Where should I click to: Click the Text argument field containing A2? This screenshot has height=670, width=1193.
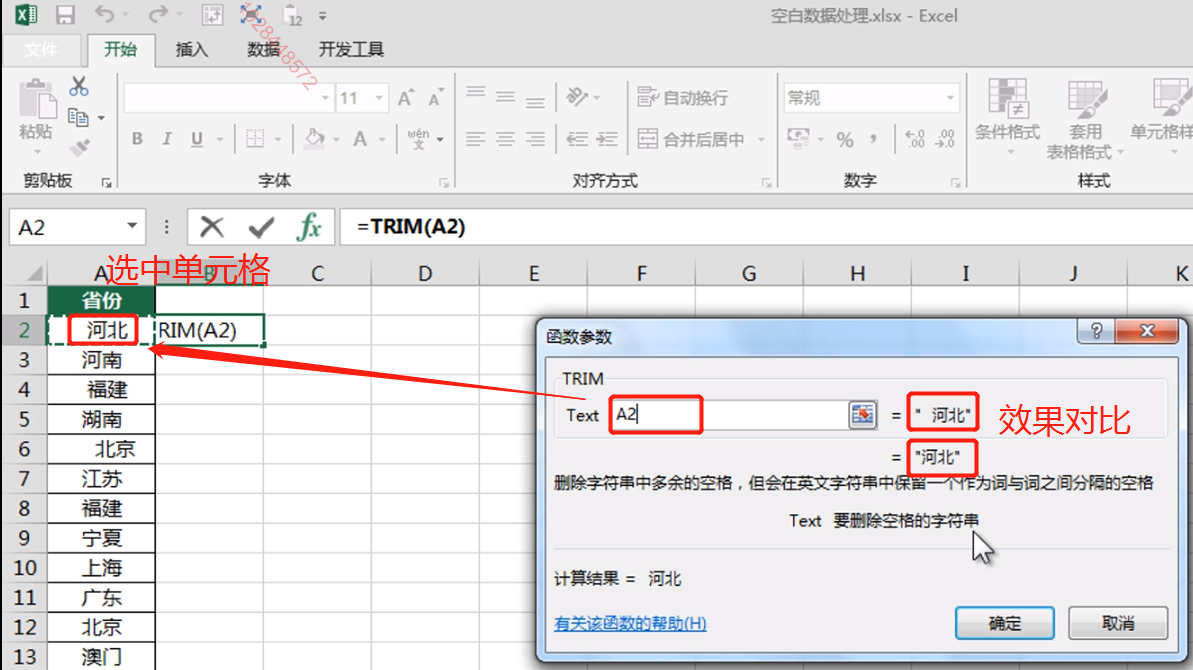[x=728, y=415]
